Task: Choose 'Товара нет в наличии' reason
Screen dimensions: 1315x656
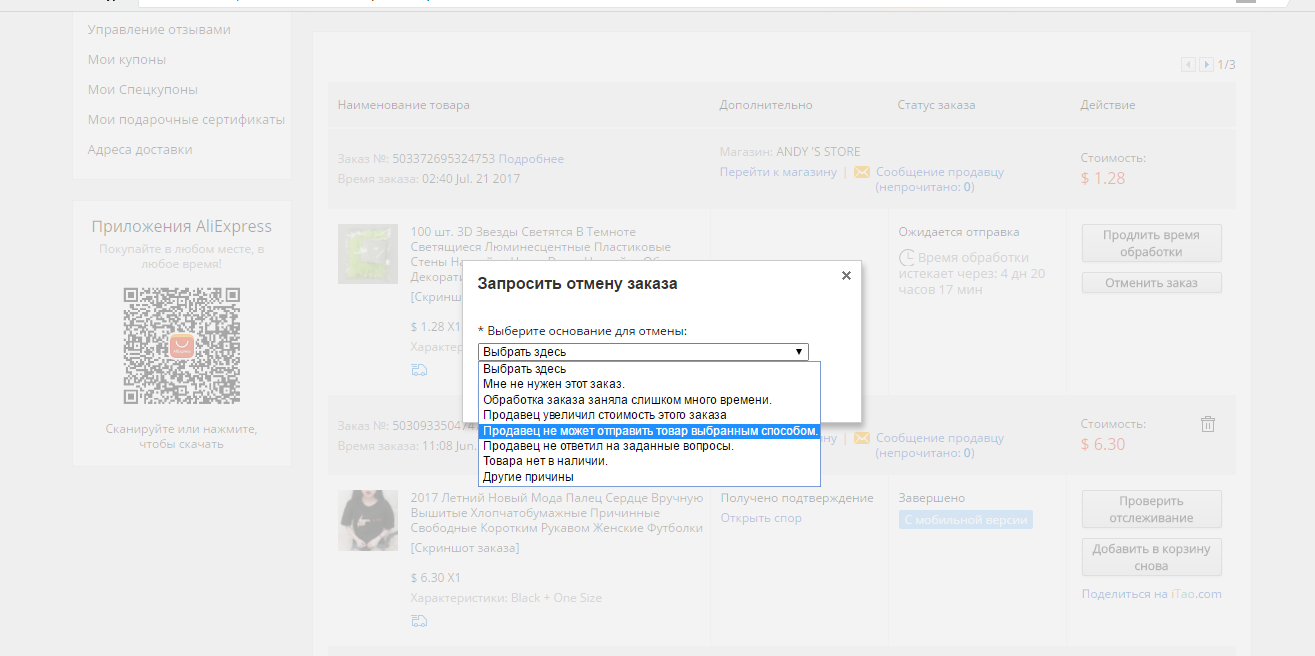Action: click(545, 461)
